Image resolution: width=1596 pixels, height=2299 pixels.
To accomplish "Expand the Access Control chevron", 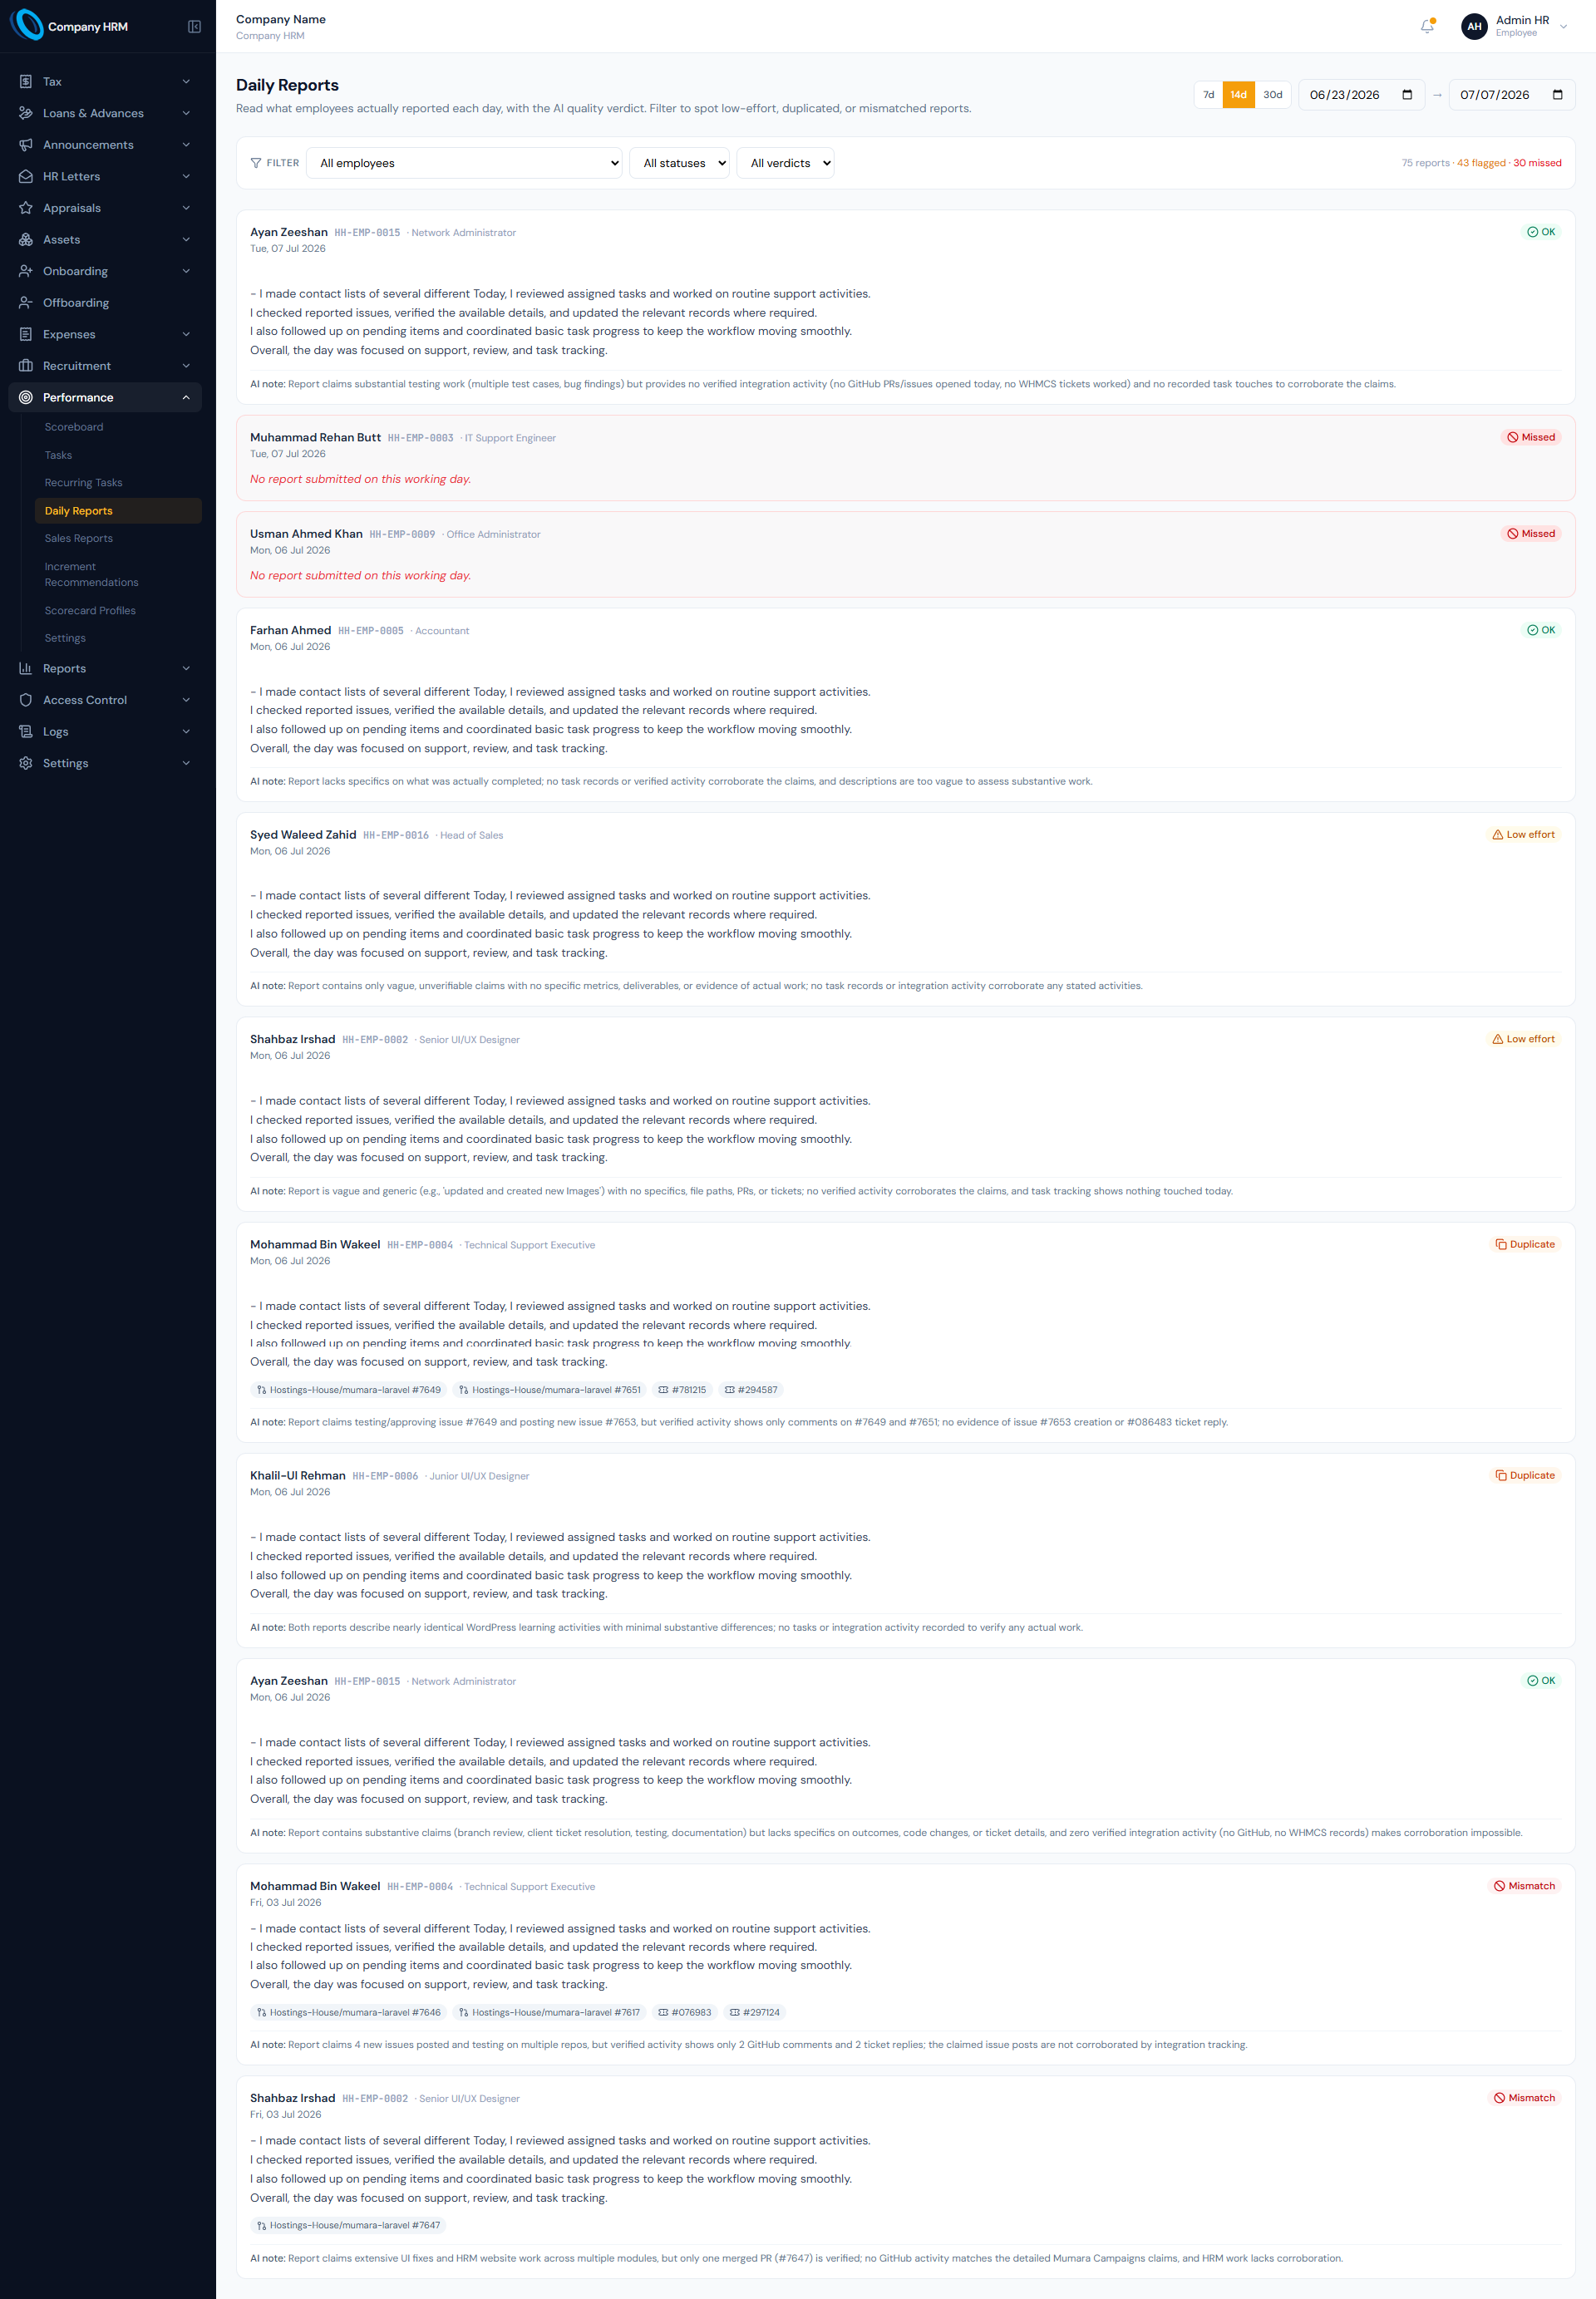I will (x=186, y=700).
